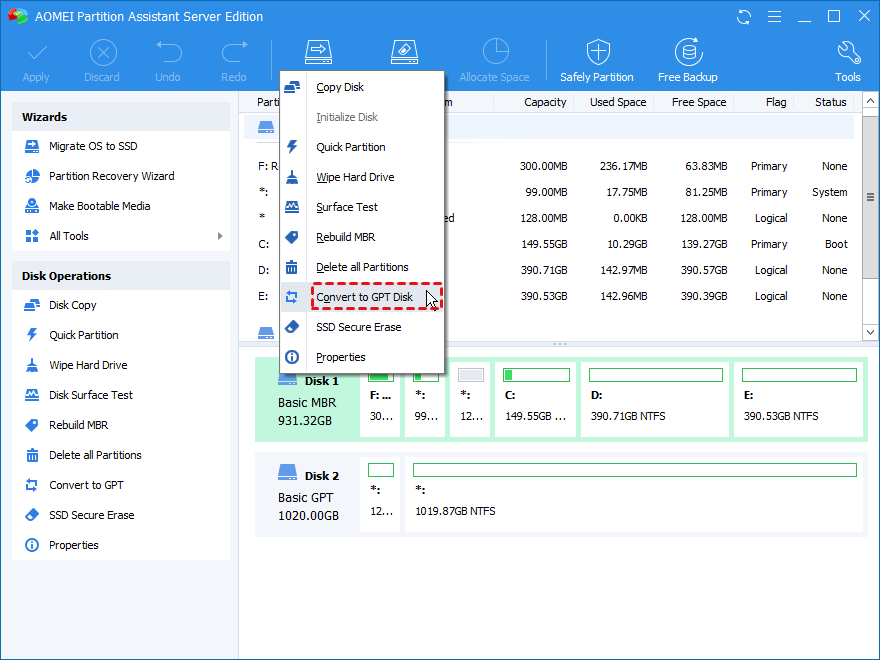Select Wipe Hard Drive in context menu
The height and width of the screenshot is (660, 880).
pyautogui.click(x=362, y=177)
